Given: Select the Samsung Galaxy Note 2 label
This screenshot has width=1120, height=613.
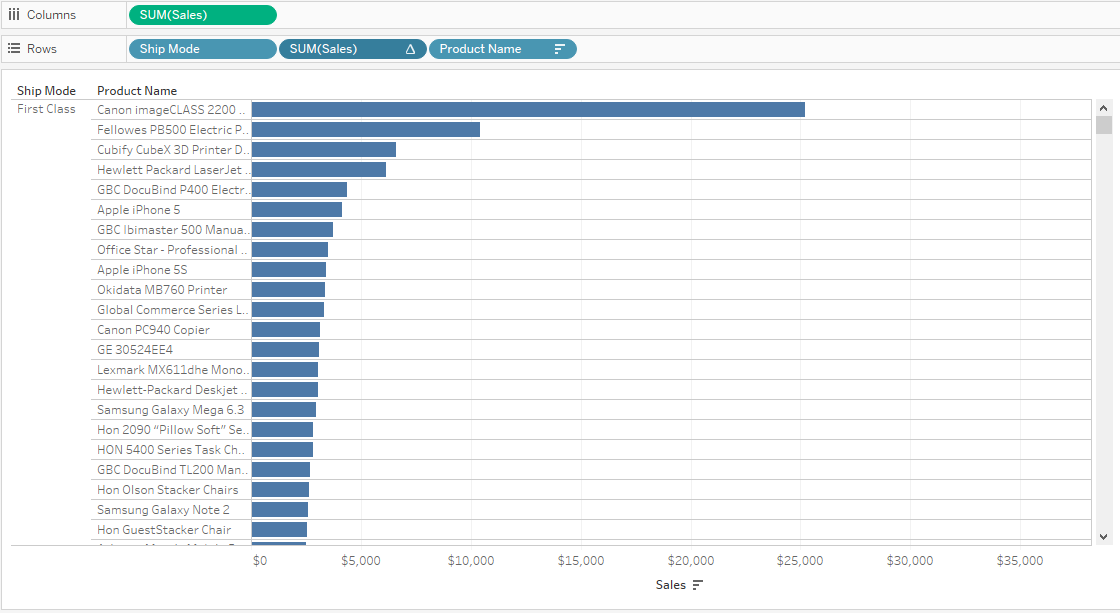Looking at the screenshot, I should 163,510.
